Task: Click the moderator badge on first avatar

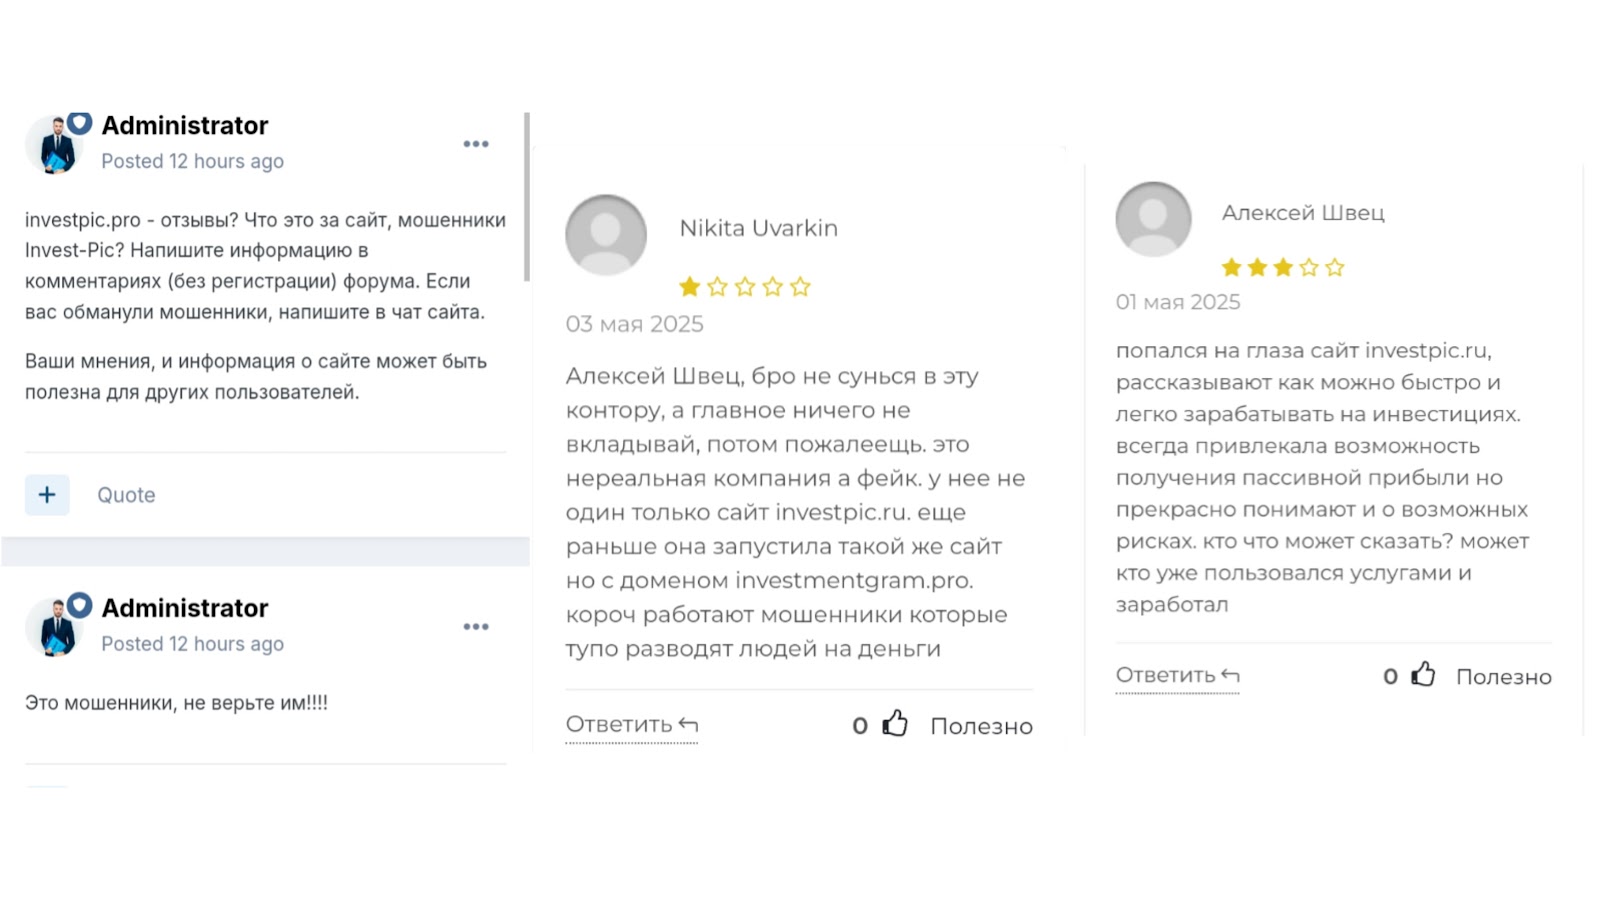Action: click(80, 122)
